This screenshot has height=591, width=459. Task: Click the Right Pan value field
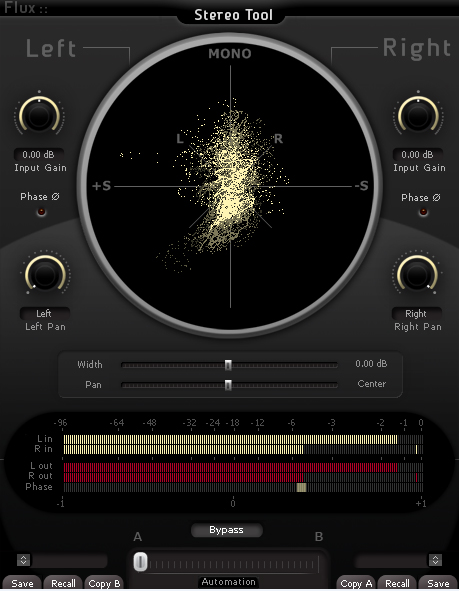pyautogui.click(x=416, y=314)
